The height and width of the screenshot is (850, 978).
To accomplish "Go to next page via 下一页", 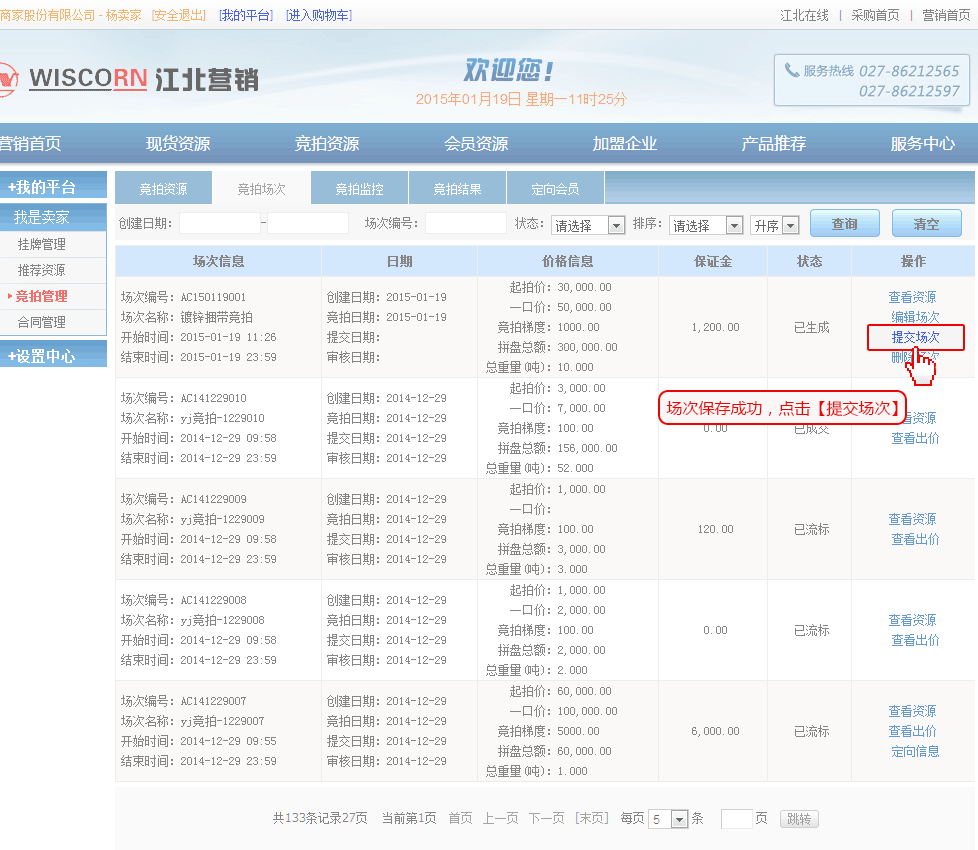I will pyautogui.click(x=546, y=818).
